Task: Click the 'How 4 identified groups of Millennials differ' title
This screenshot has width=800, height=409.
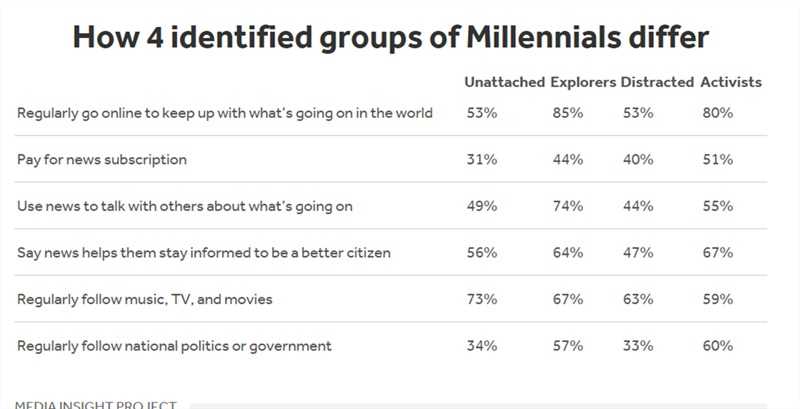Action: [391, 38]
